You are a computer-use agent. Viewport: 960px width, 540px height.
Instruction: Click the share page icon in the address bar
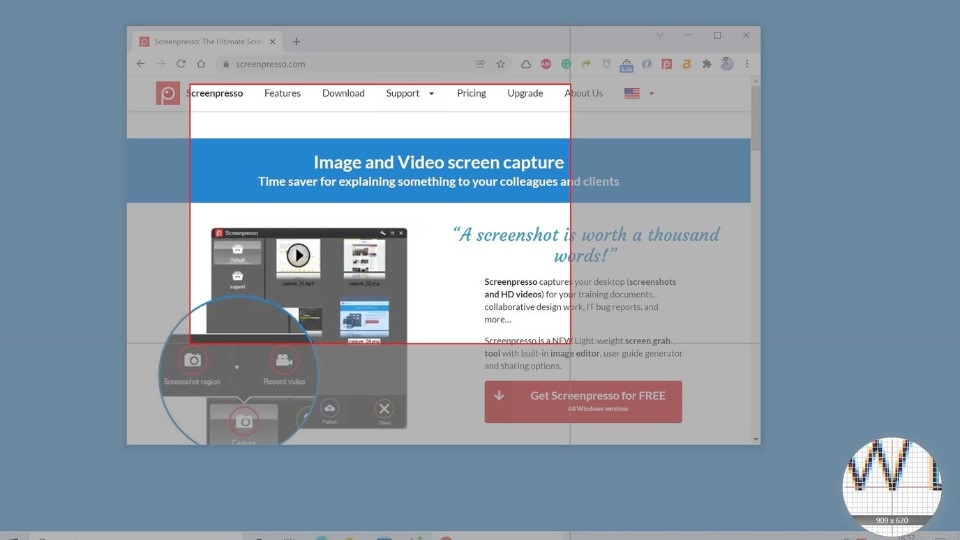(481, 64)
